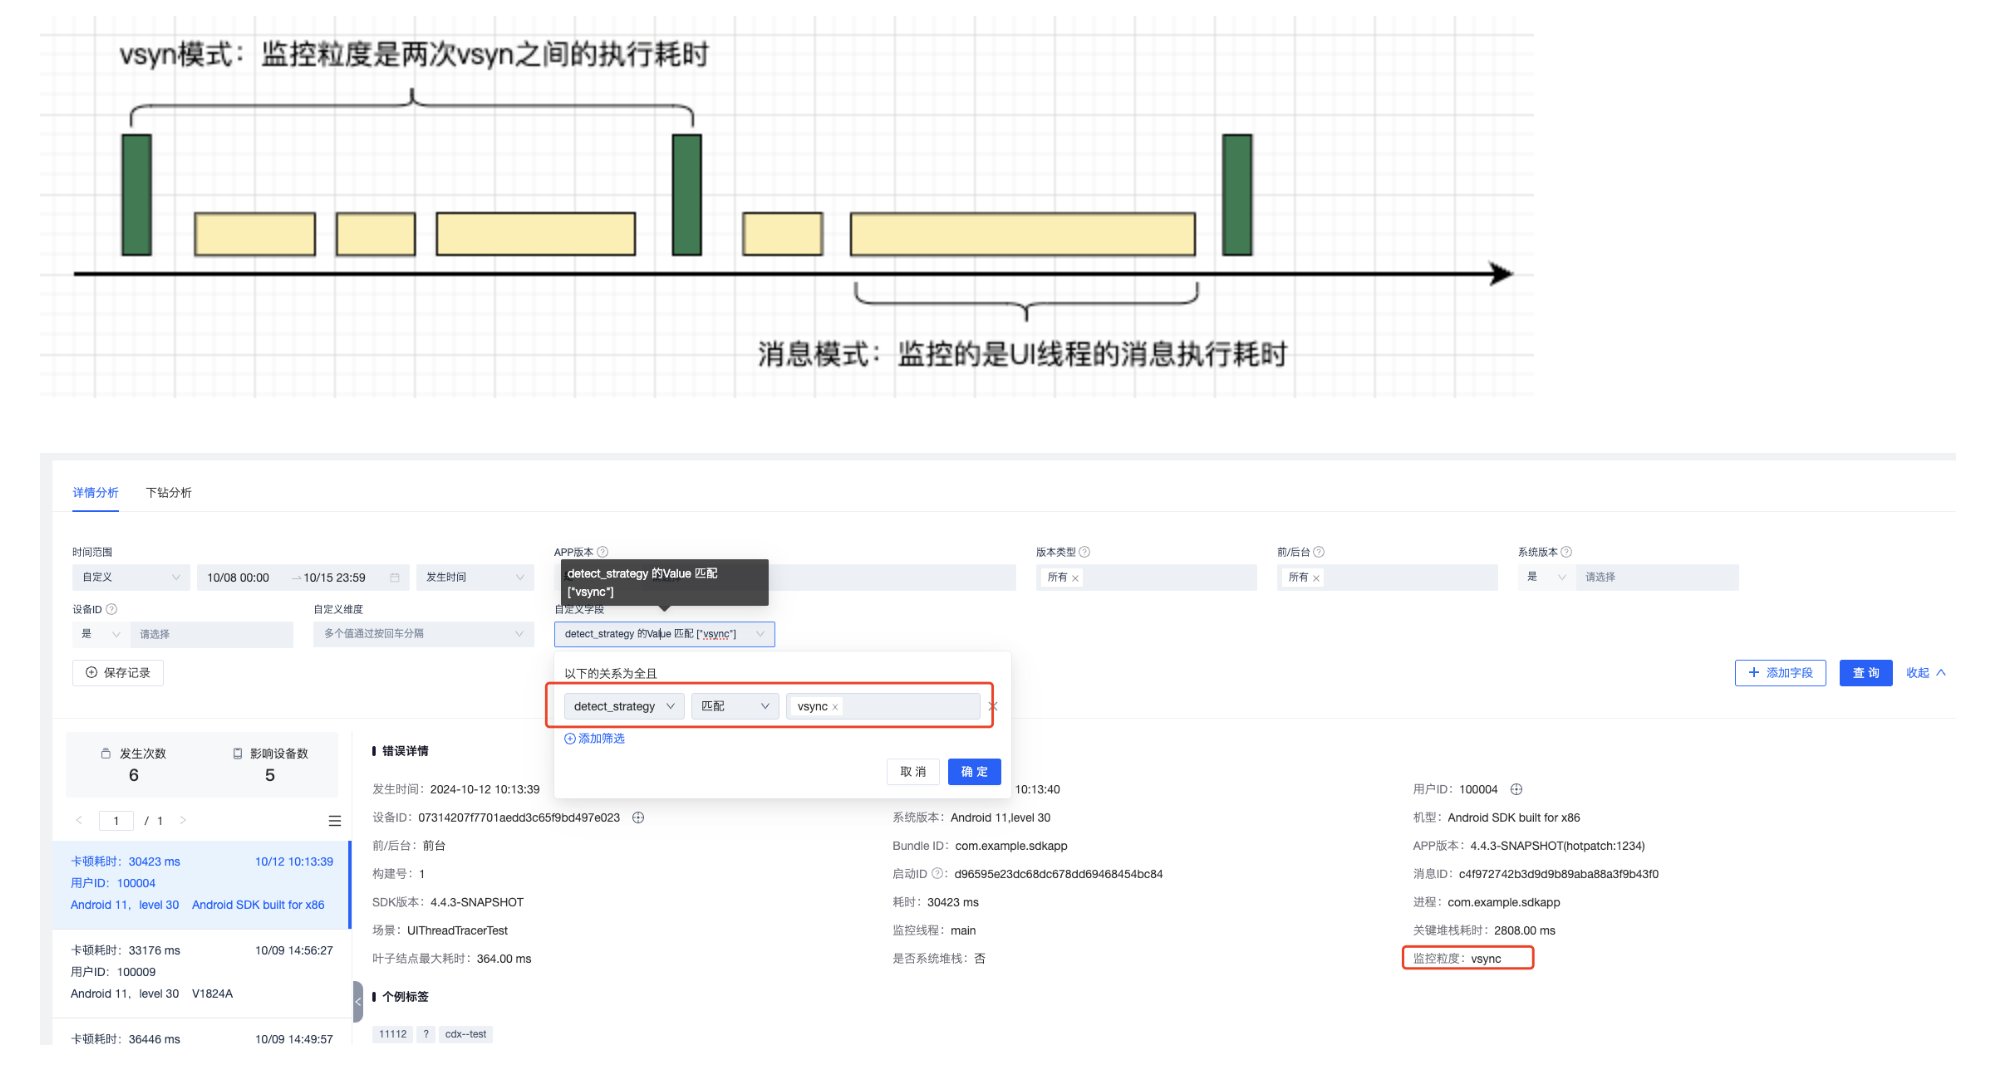Image resolution: width=1994 pixels, height=1082 pixels.
Task: Click the 添加字段 button
Action: [x=1780, y=673]
